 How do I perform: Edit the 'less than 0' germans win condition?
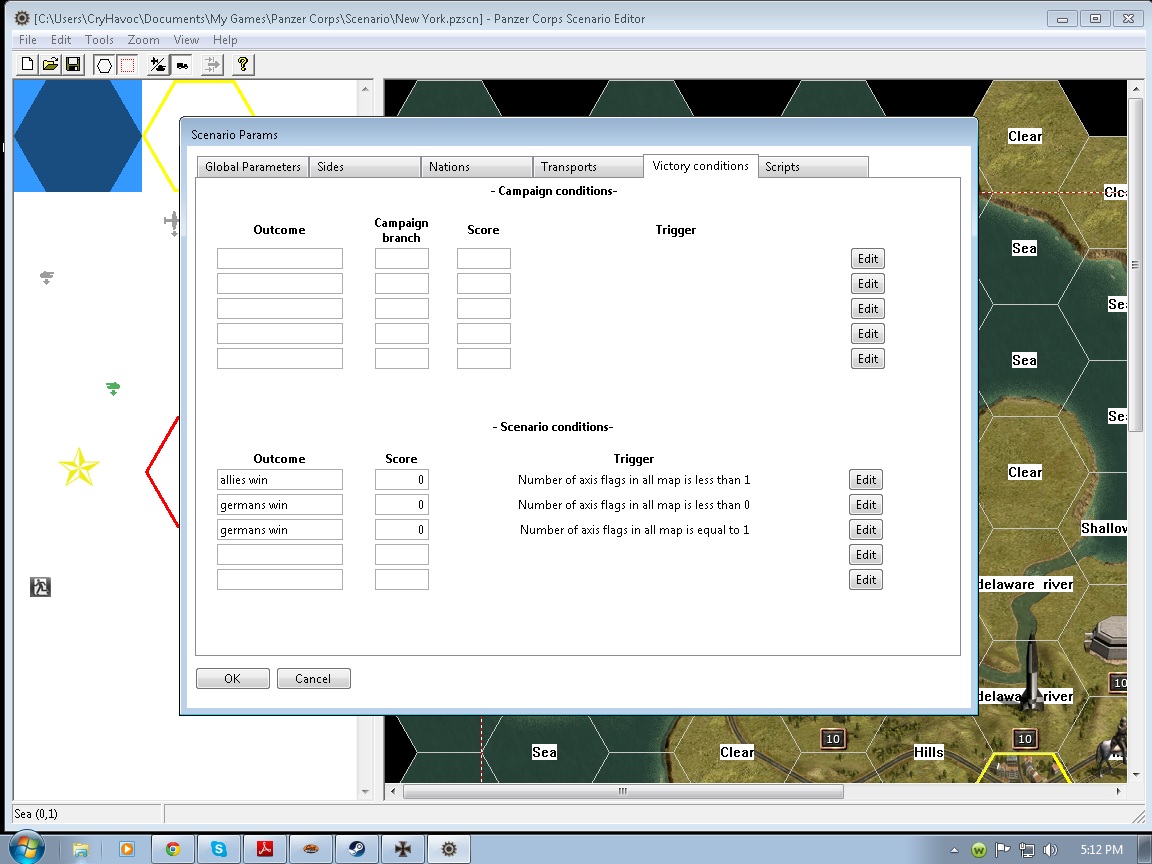pos(865,505)
